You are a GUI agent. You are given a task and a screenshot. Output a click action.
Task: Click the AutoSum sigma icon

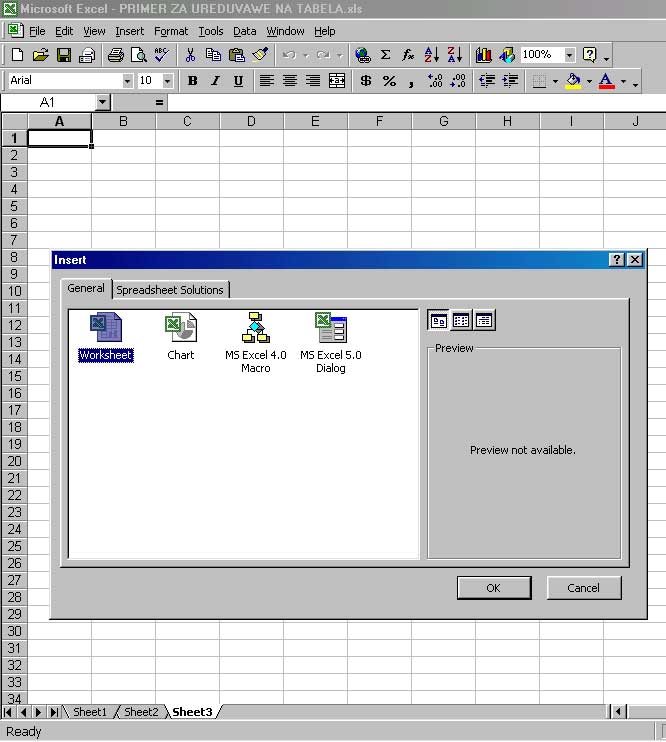click(x=386, y=55)
